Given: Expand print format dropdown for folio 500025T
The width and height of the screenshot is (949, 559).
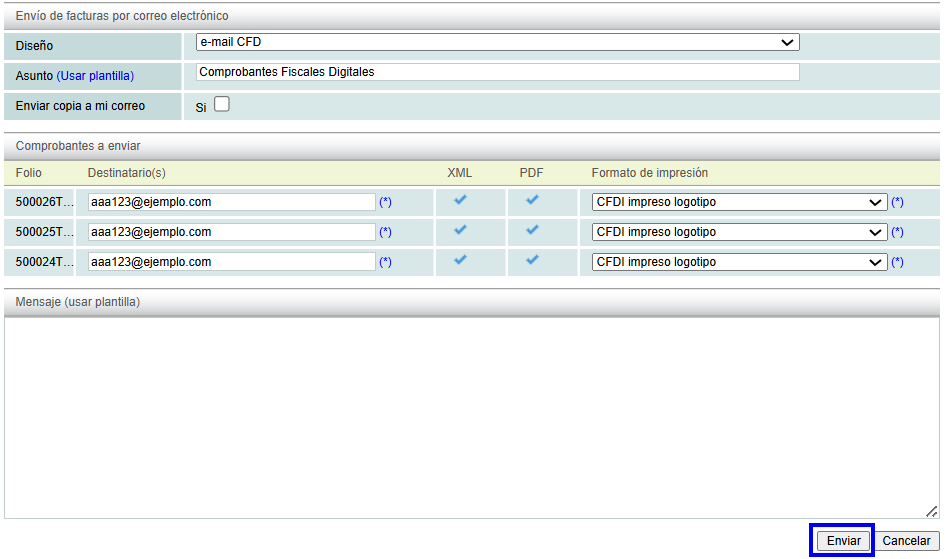Looking at the screenshot, I should (739, 232).
